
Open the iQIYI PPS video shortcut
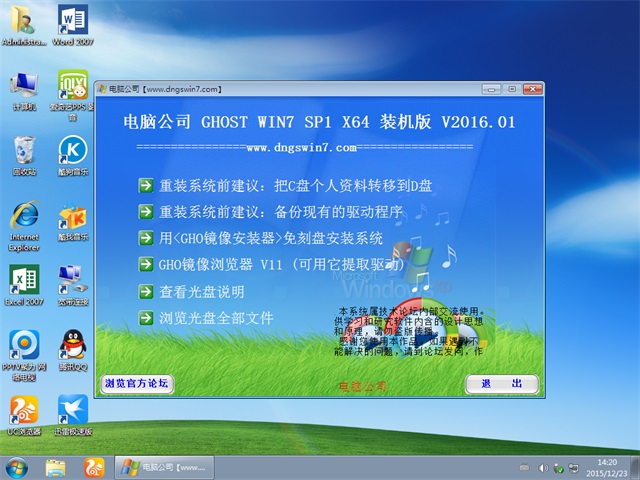pos(73,95)
